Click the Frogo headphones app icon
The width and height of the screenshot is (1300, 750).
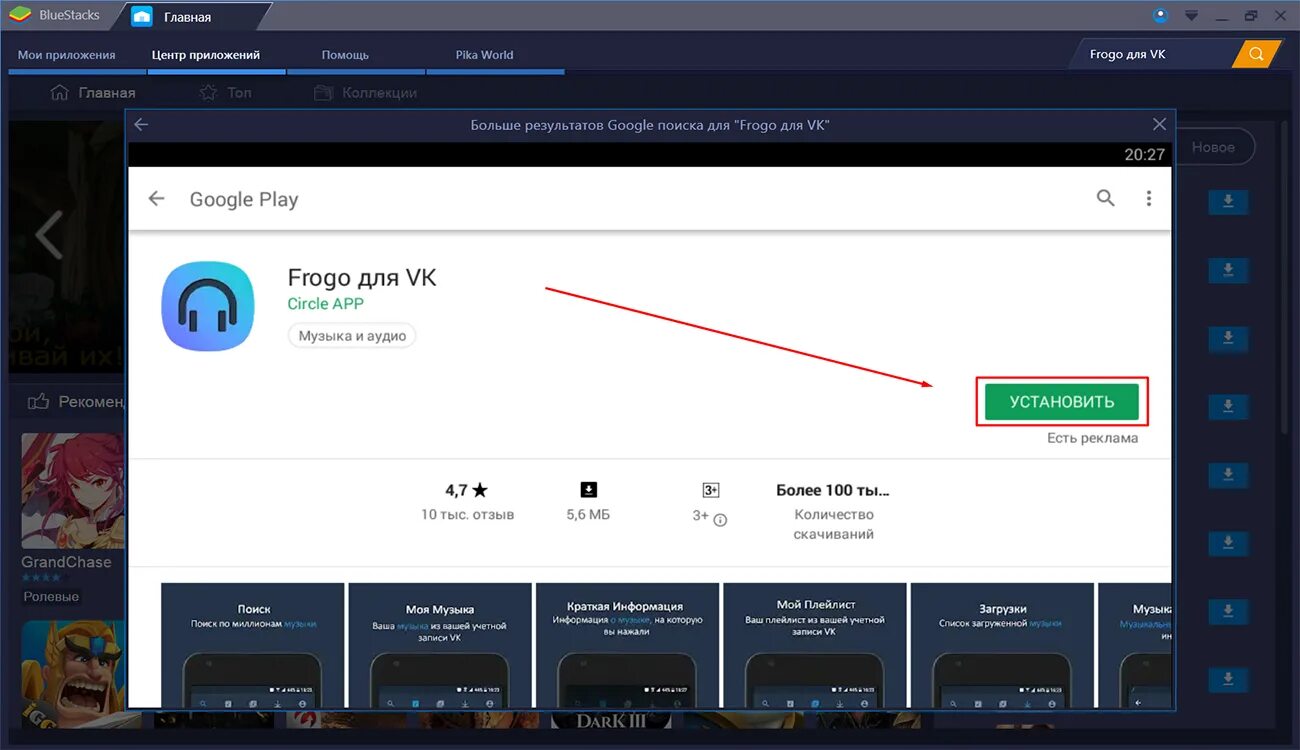(x=208, y=307)
